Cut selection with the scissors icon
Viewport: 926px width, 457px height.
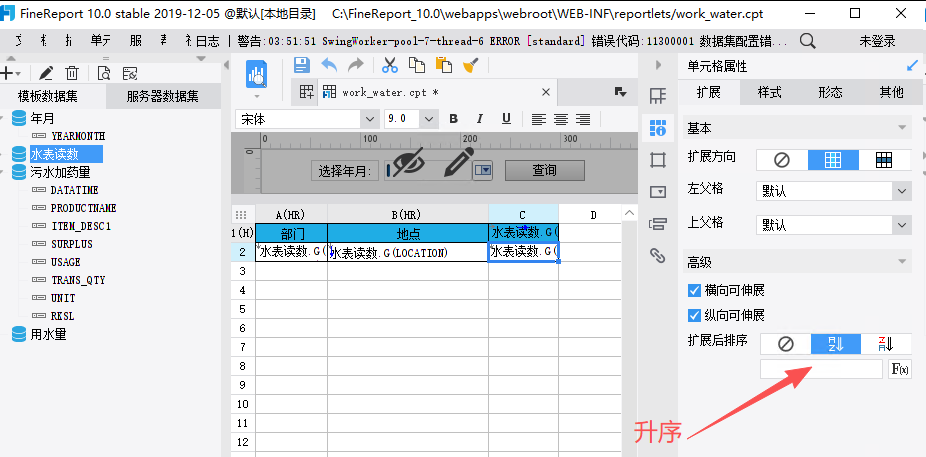click(390, 64)
